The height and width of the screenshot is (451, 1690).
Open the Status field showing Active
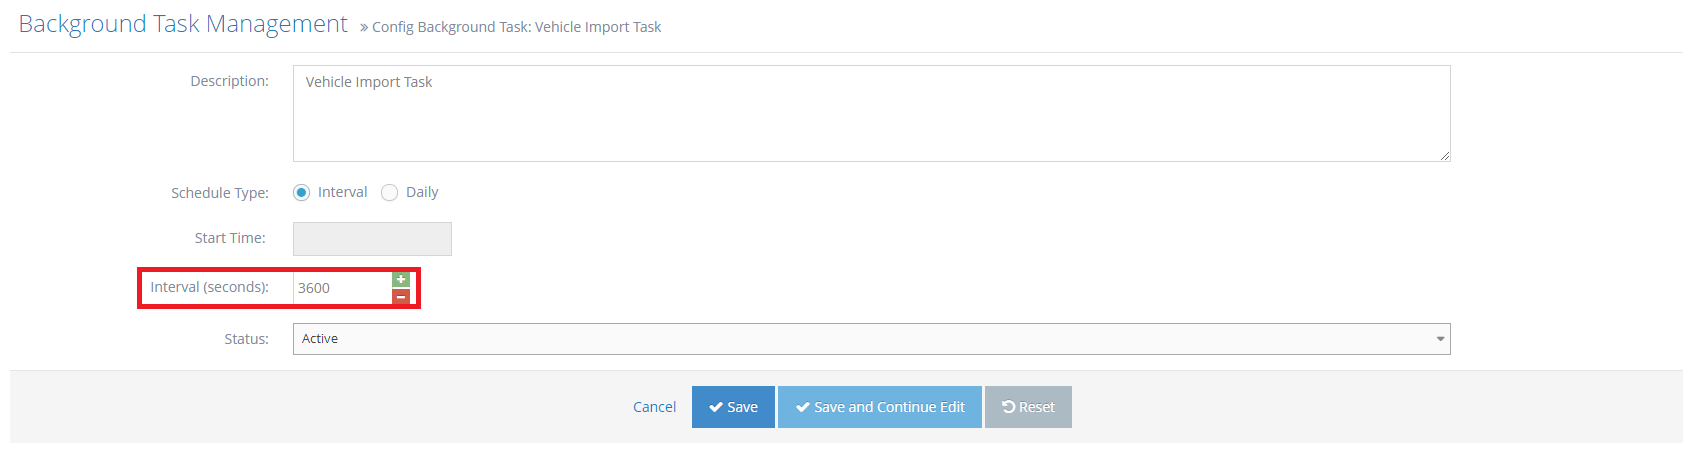[860, 339]
